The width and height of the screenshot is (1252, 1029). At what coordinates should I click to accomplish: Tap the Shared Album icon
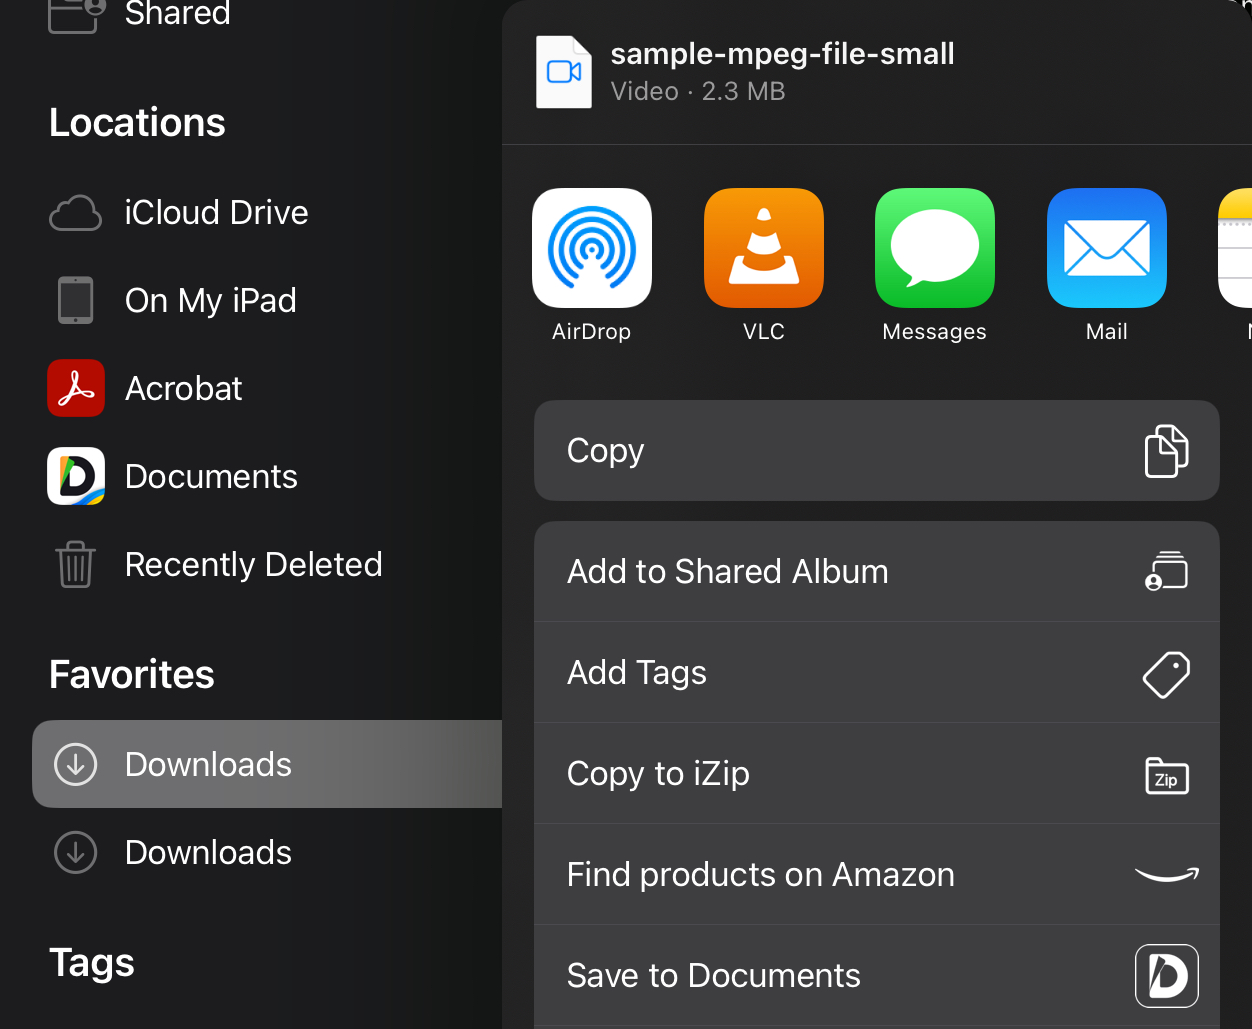(1166, 571)
